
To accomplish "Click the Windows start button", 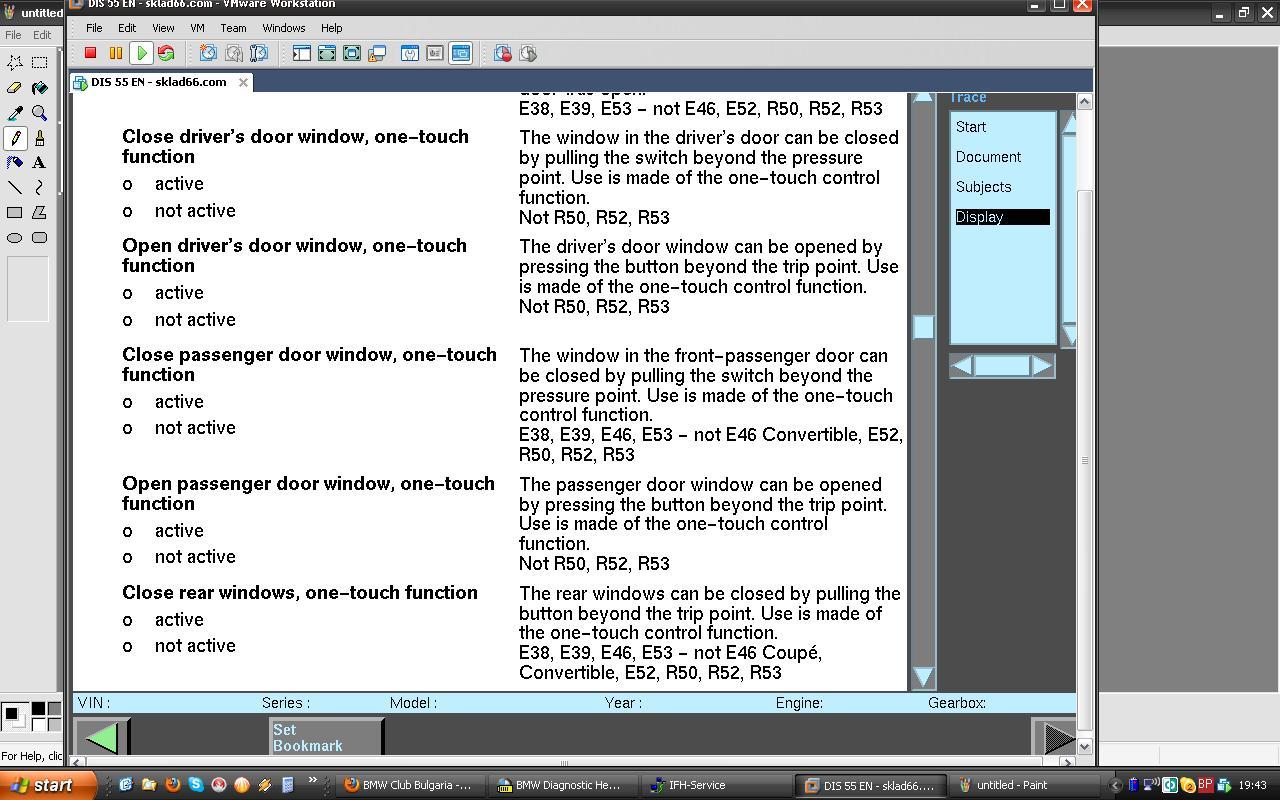I will (48, 785).
